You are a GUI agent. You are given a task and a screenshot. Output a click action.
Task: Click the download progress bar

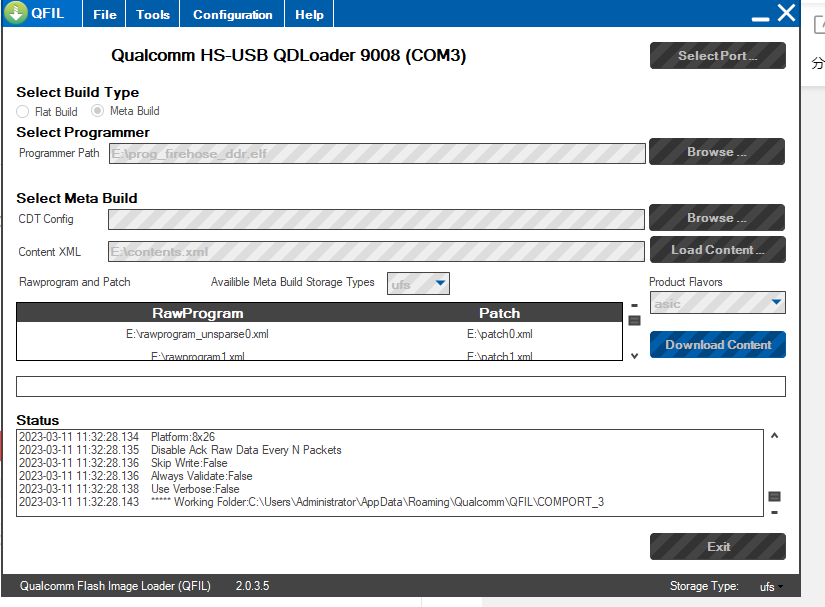[401, 387]
